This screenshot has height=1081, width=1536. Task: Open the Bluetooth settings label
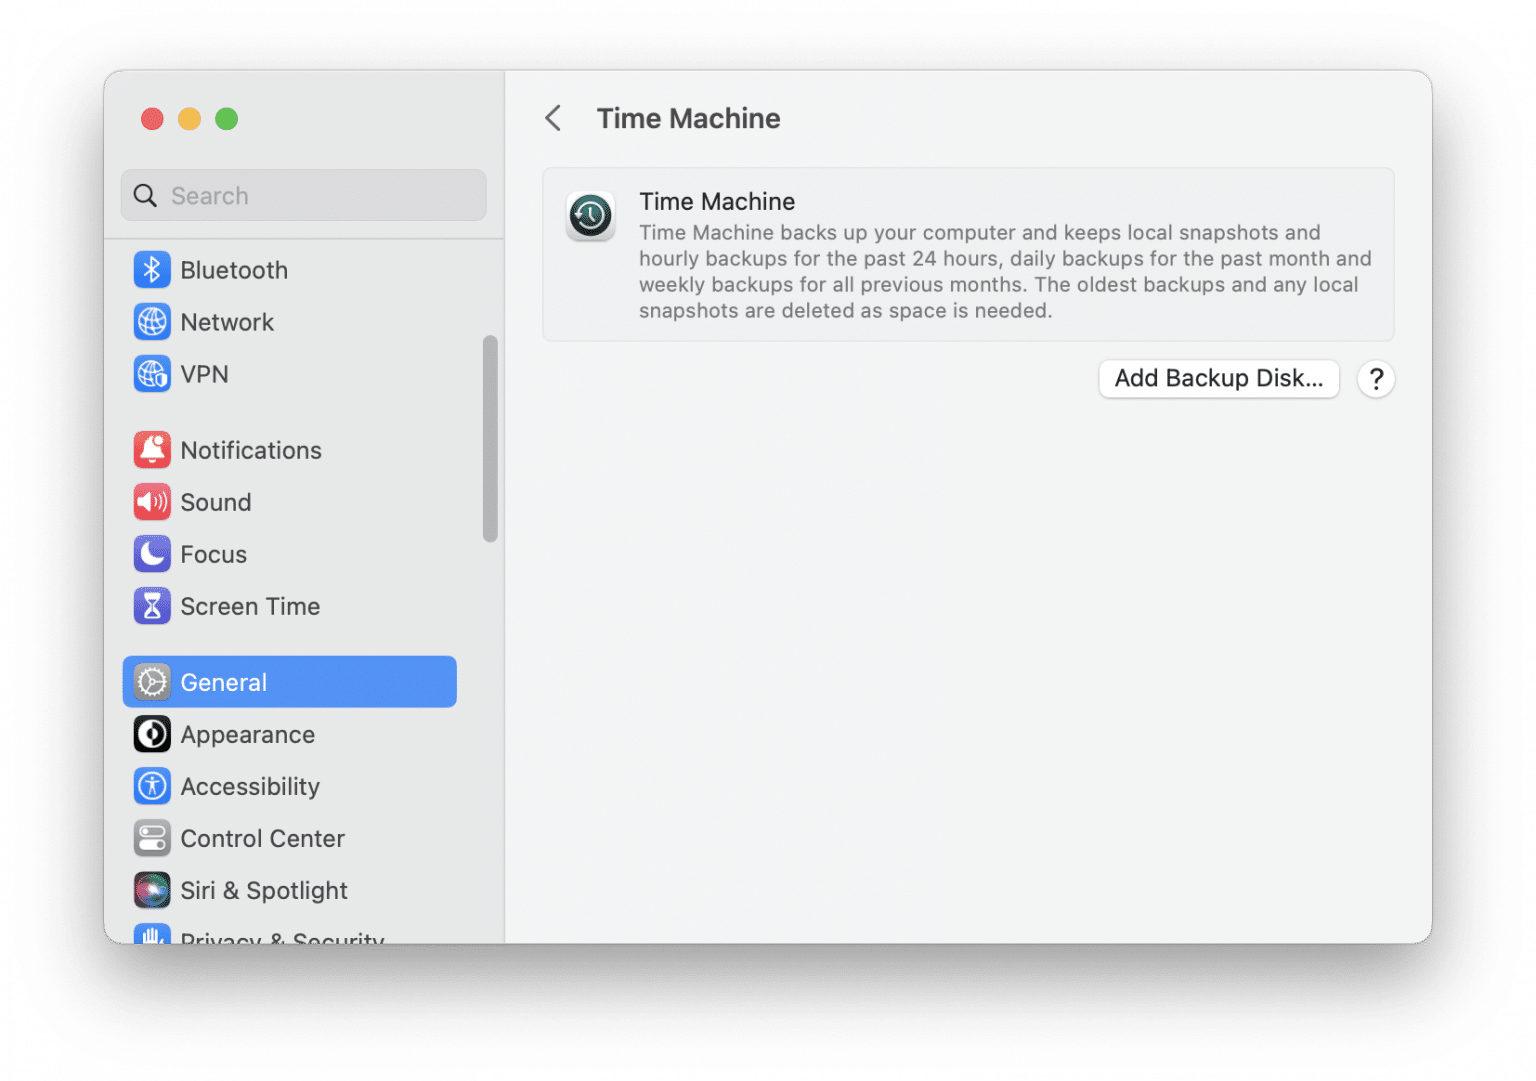click(x=234, y=271)
